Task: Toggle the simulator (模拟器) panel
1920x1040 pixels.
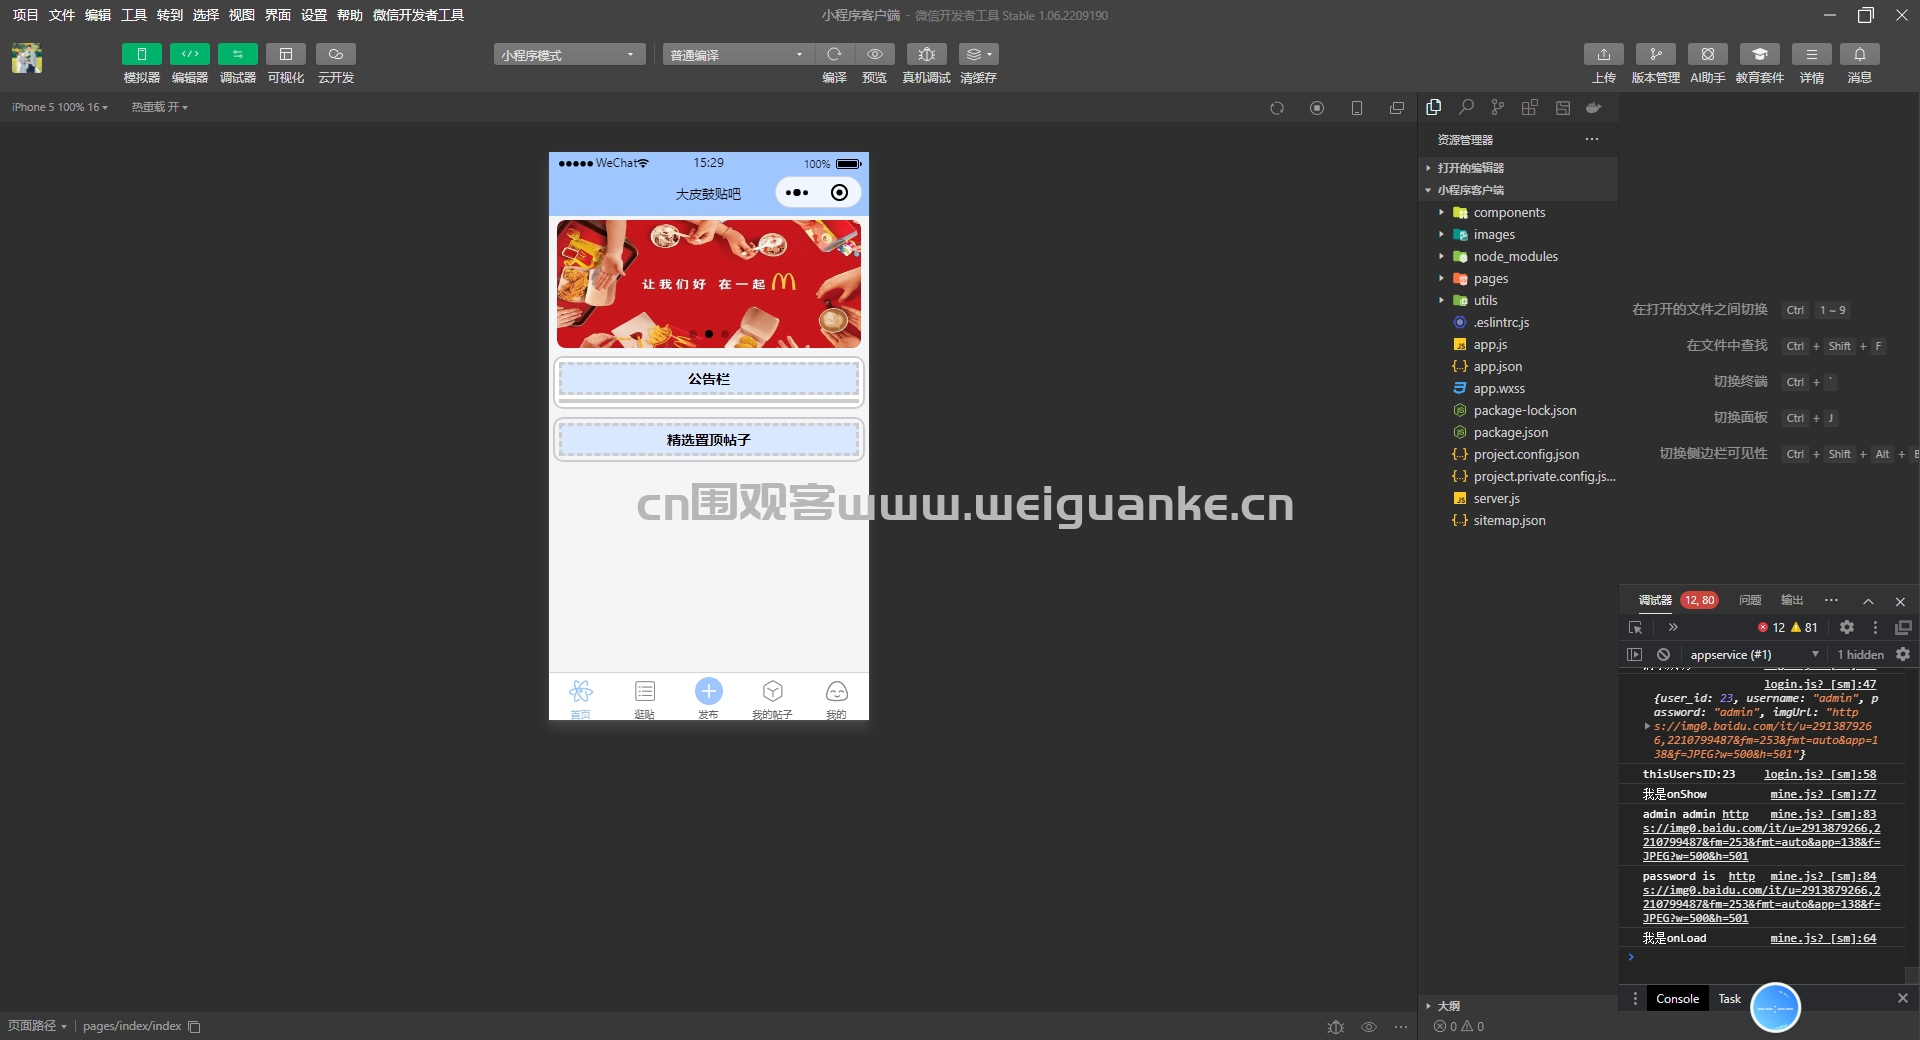Action: 141,54
